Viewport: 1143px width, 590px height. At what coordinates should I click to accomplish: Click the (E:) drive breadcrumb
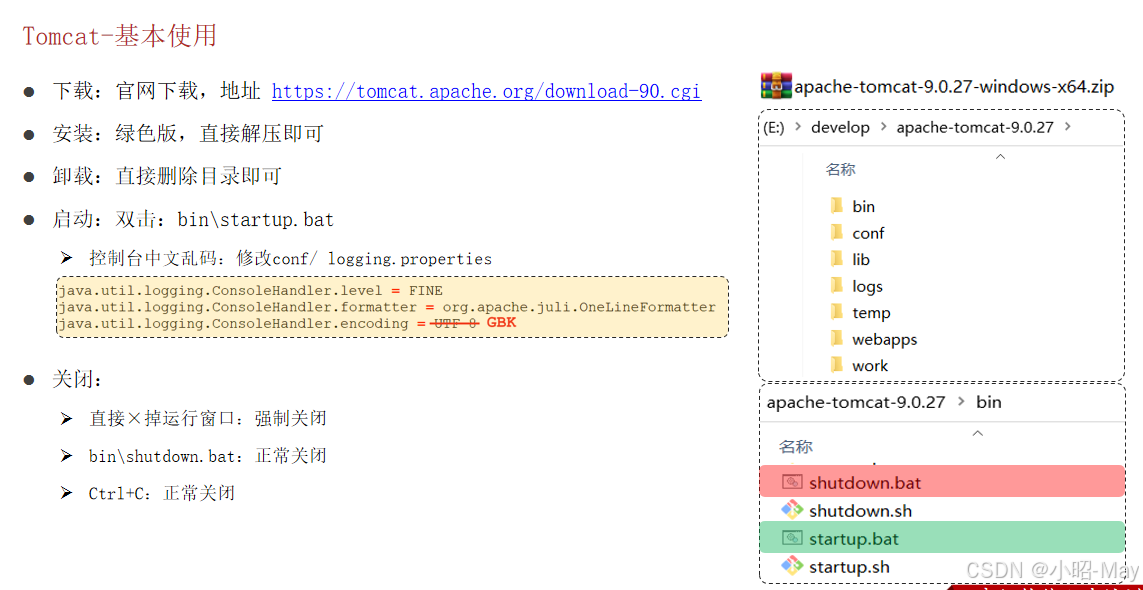click(773, 128)
